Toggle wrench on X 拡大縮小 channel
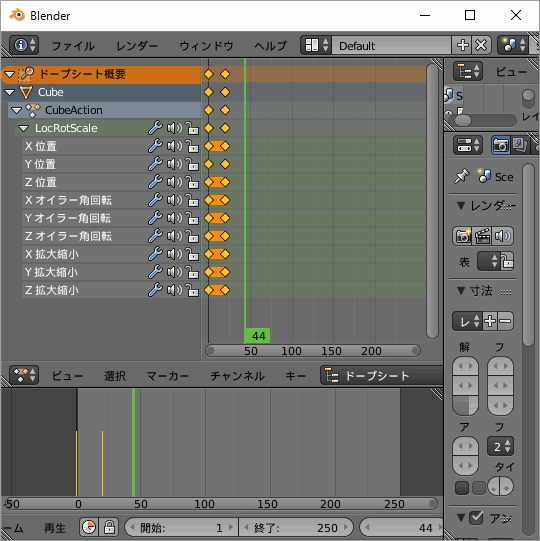The height and width of the screenshot is (541, 540). click(155, 254)
